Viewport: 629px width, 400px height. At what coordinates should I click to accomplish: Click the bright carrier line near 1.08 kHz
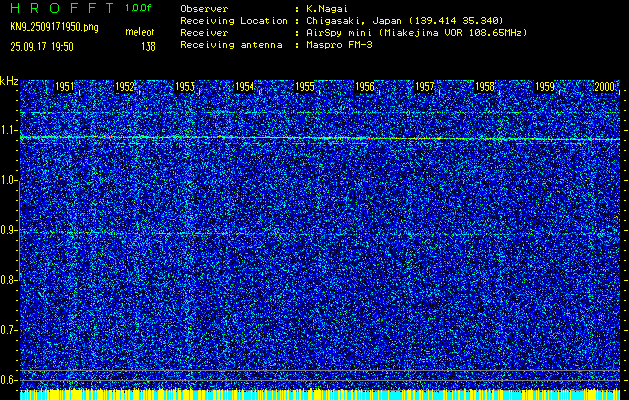tap(320, 138)
